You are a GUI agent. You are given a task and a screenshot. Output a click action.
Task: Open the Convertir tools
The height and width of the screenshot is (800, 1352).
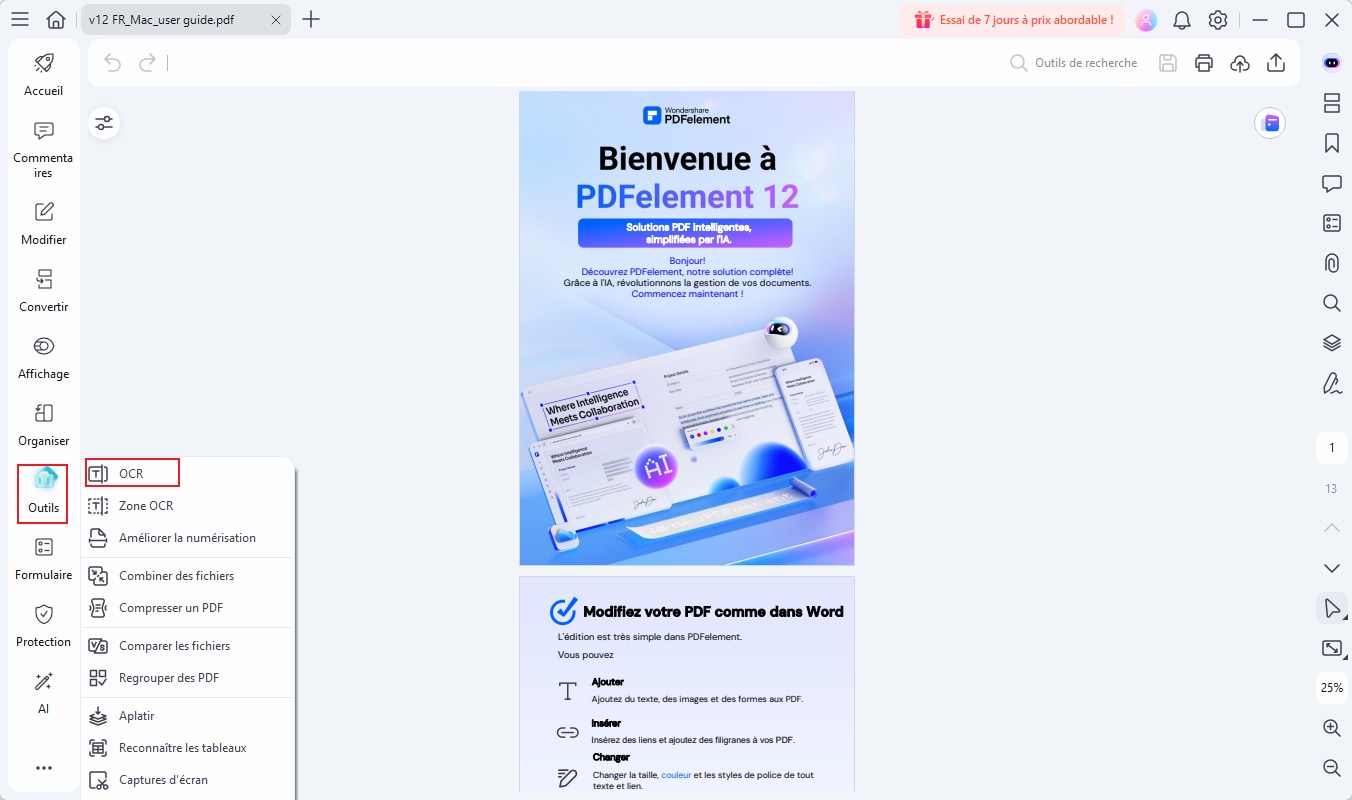(x=43, y=291)
